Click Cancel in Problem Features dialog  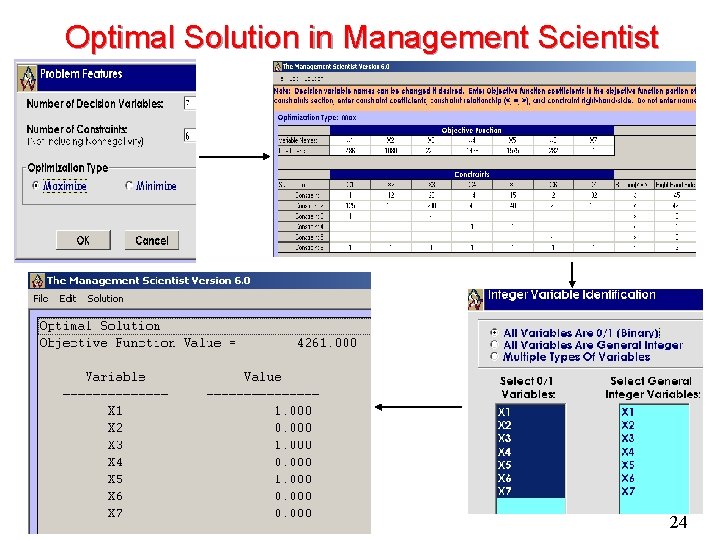pyautogui.click(x=152, y=240)
